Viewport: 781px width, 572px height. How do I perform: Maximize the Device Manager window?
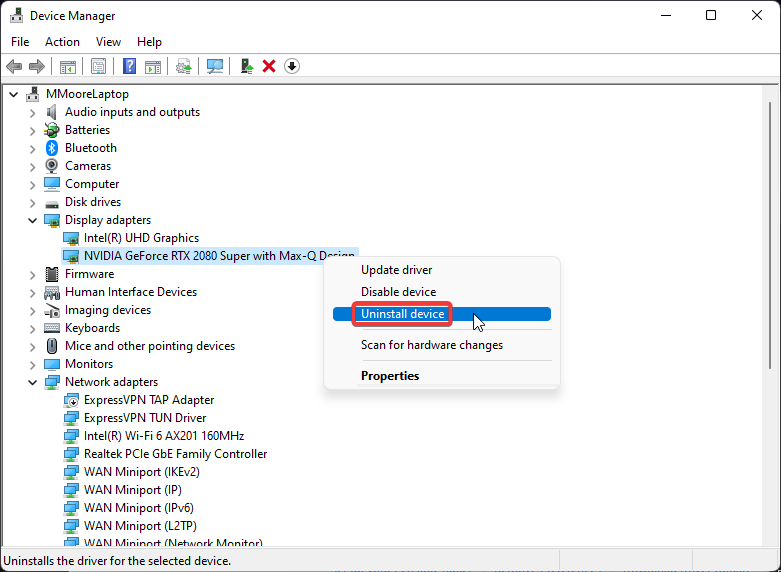711,15
